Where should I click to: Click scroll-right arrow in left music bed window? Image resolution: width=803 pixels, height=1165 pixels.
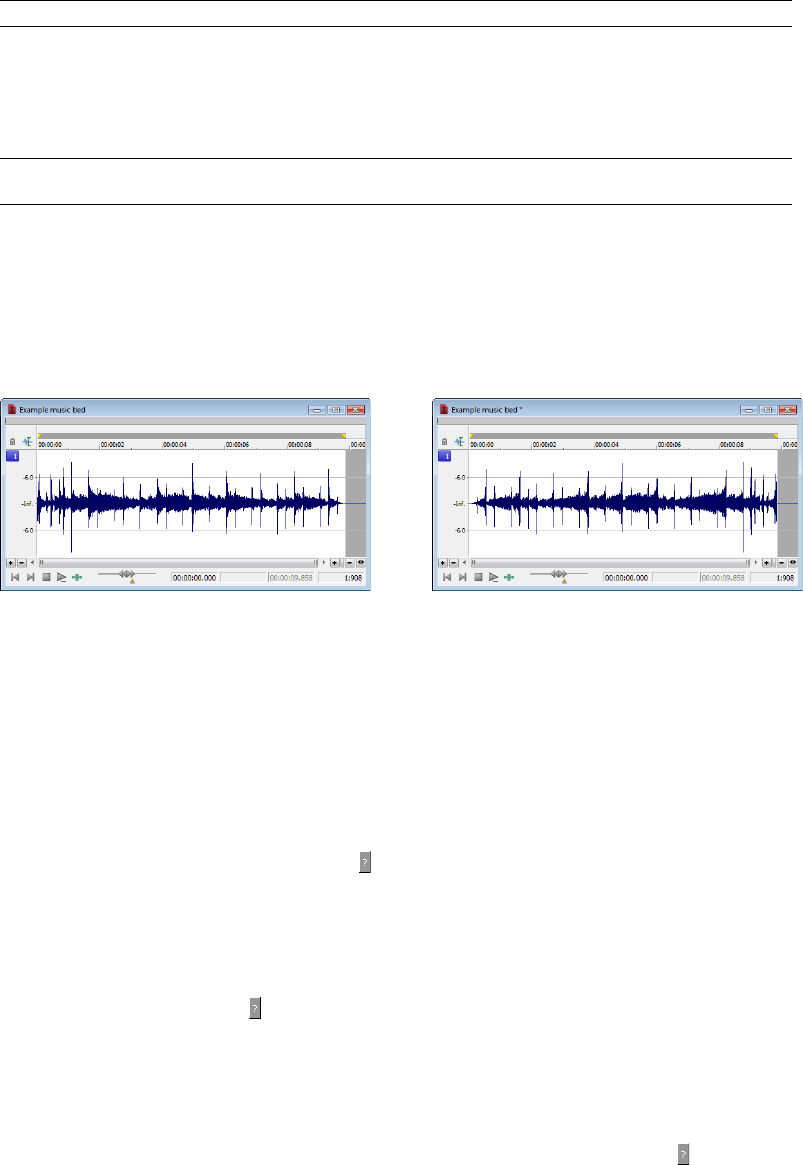pyautogui.click(x=324, y=563)
